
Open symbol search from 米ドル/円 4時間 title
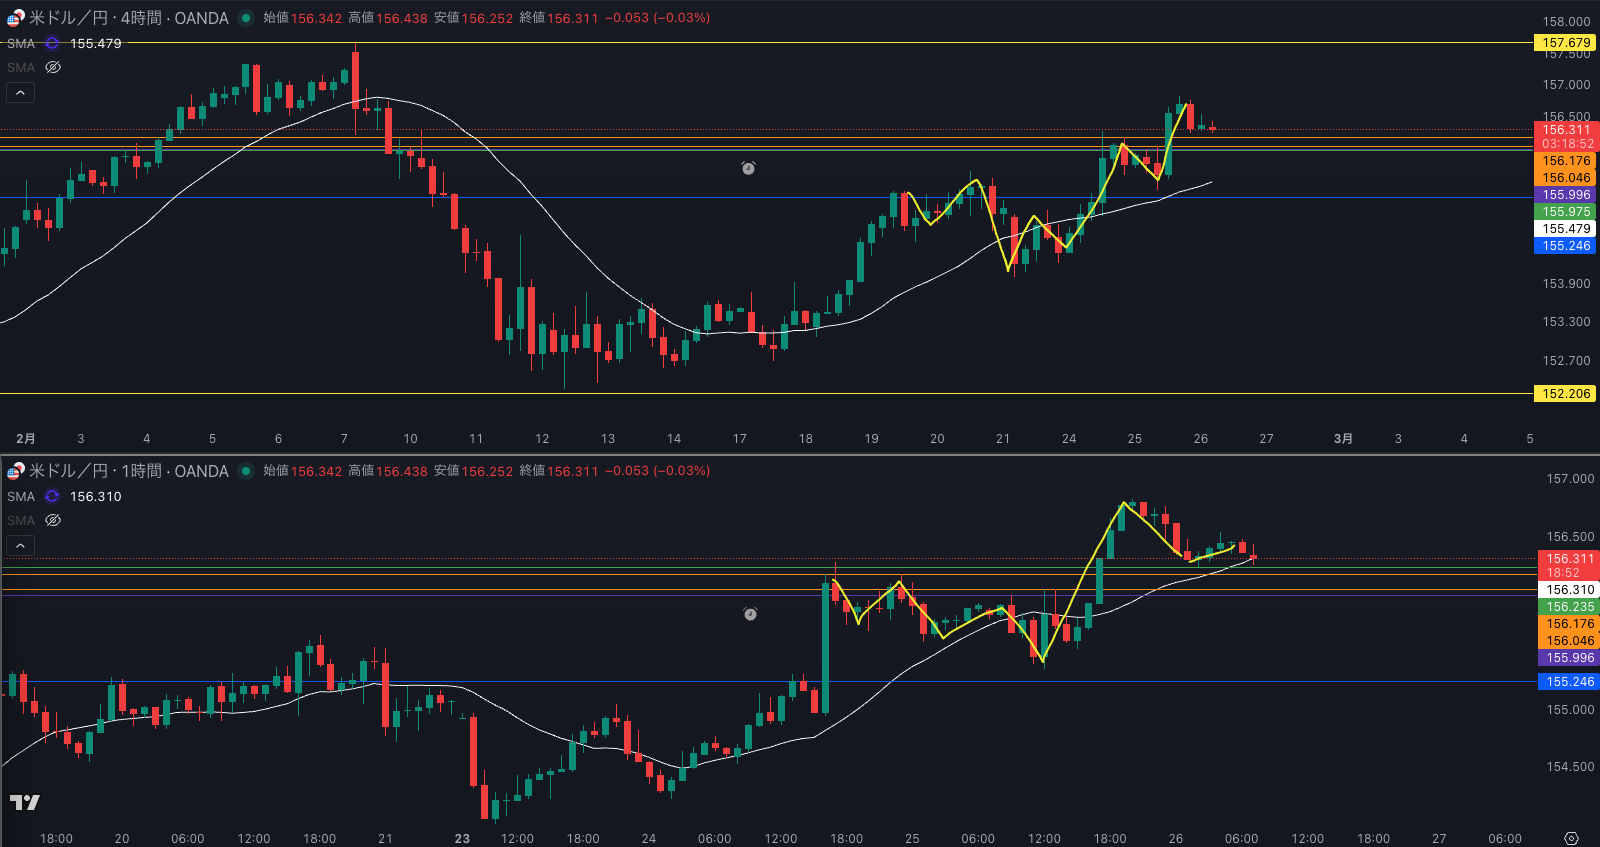(x=129, y=18)
